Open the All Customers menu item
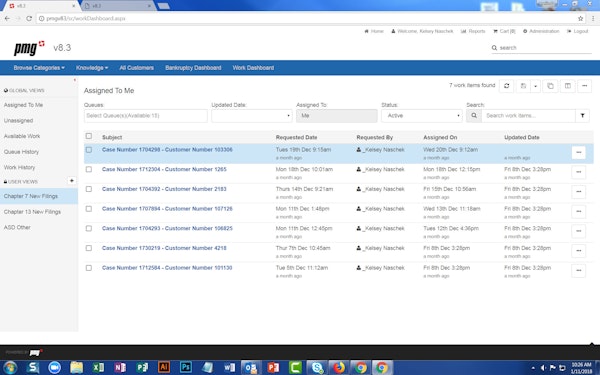 coord(137,68)
